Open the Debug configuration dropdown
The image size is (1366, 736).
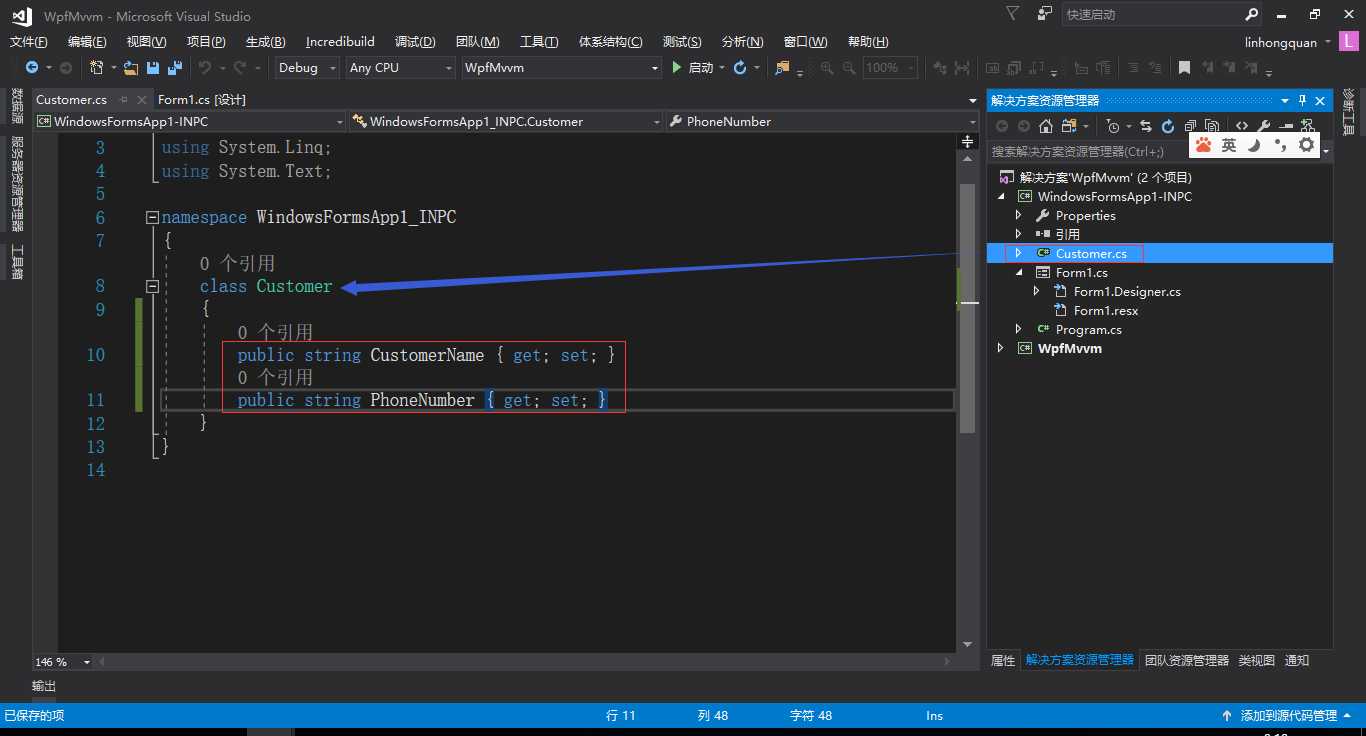point(306,67)
